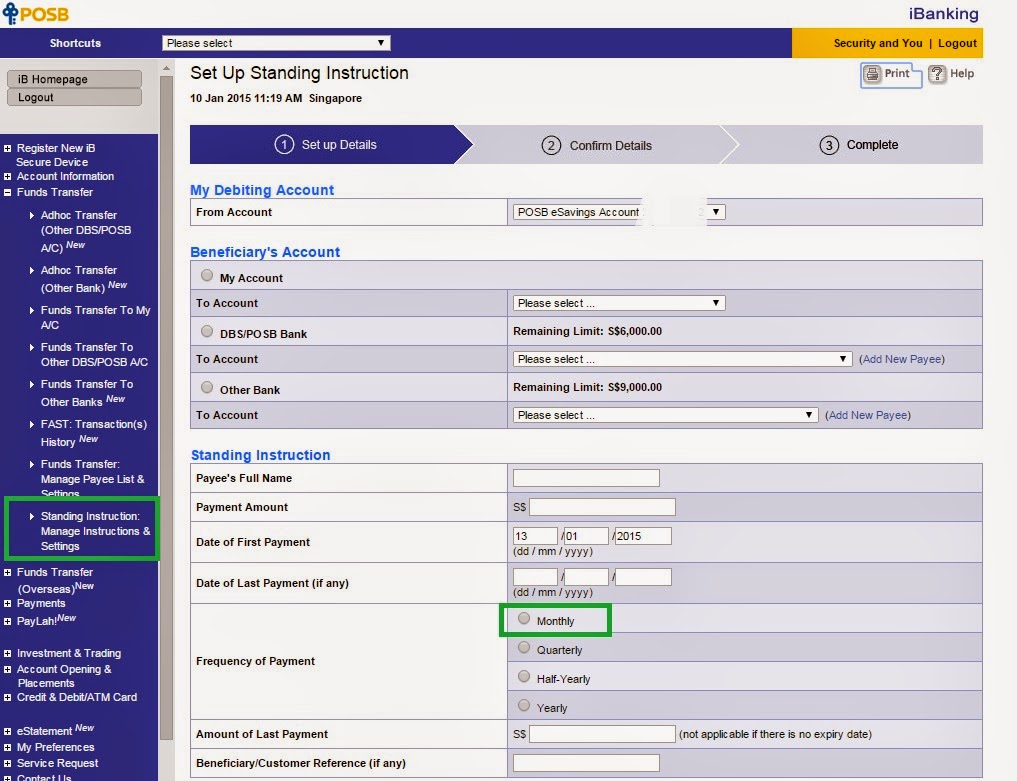Select My Account radio button
1017x781 pixels.
[207, 275]
